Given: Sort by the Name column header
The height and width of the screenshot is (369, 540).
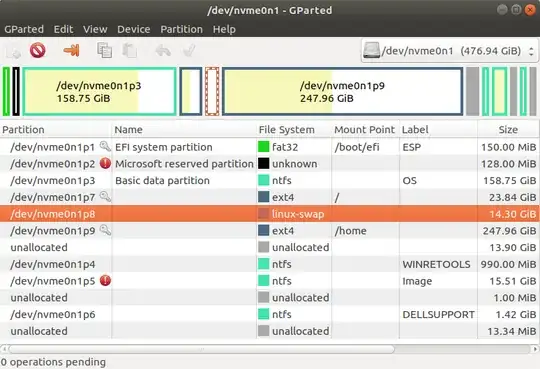Looking at the screenshot, I should point(184,130).
